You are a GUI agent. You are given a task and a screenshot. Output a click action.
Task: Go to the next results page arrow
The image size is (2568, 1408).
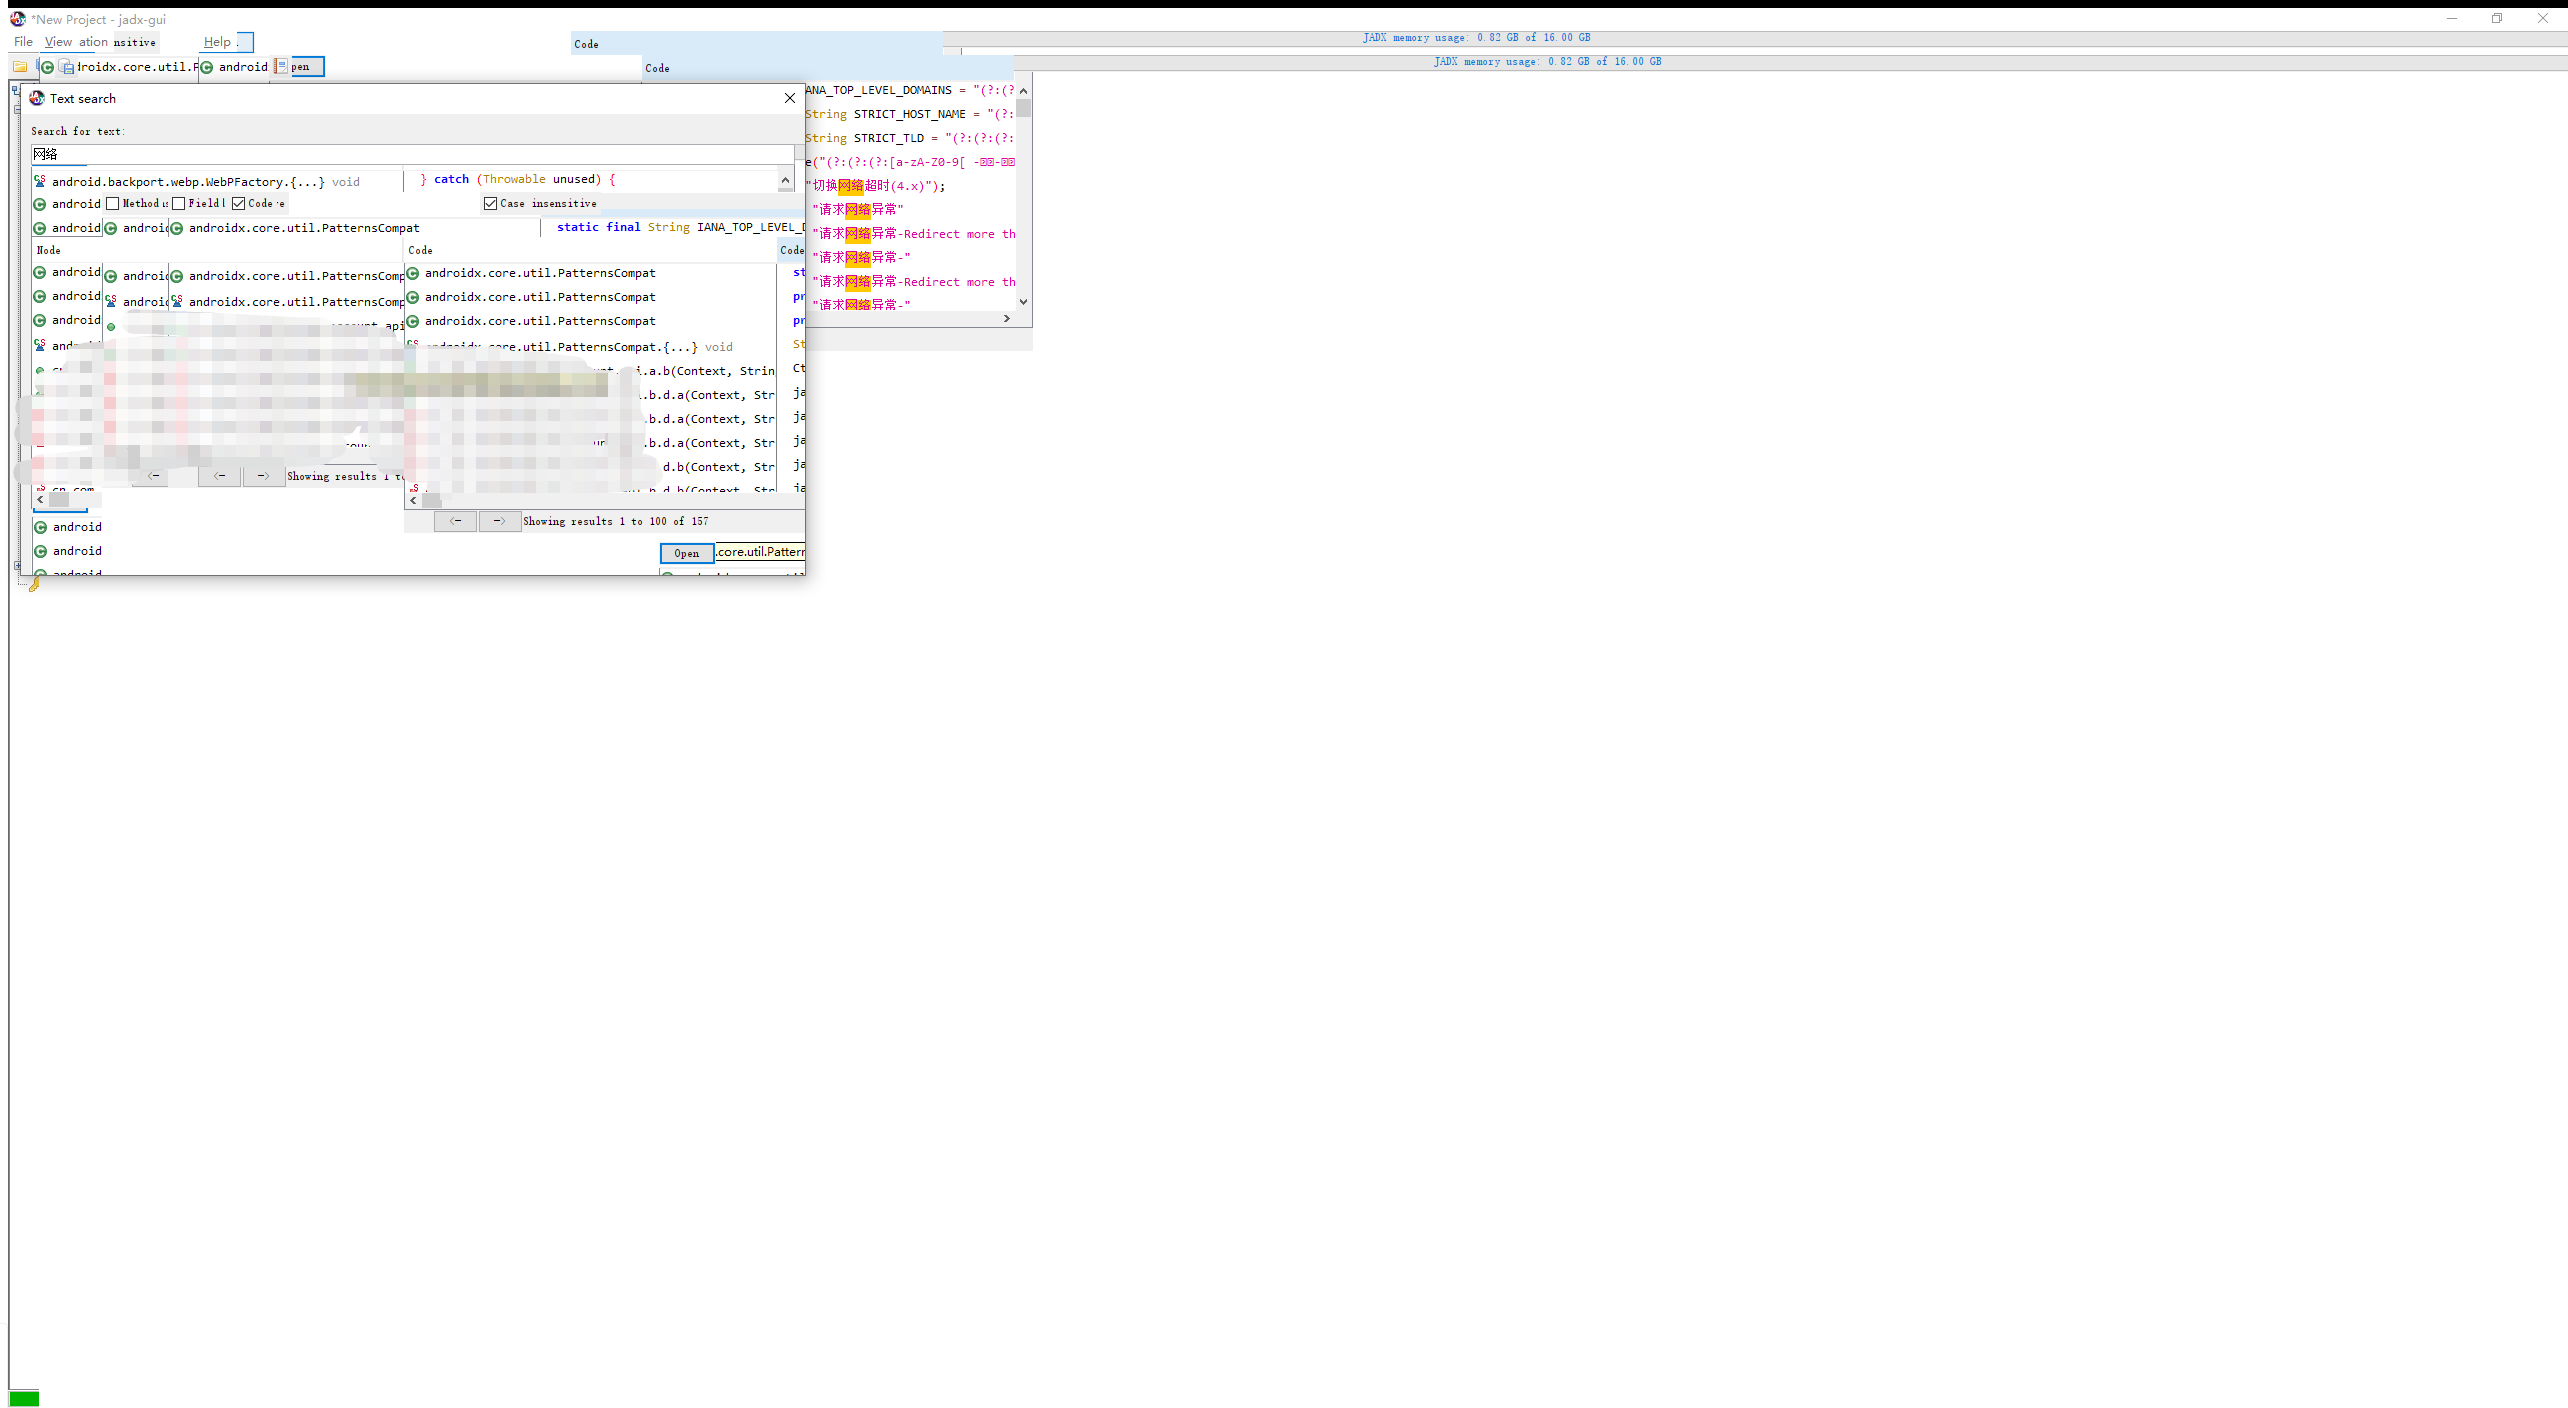click(500, 521)
